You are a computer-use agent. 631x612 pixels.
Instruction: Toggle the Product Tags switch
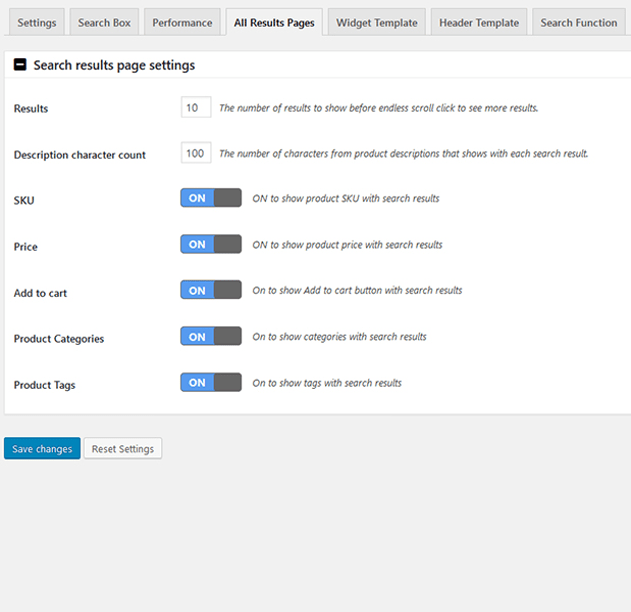click(211, 382)
